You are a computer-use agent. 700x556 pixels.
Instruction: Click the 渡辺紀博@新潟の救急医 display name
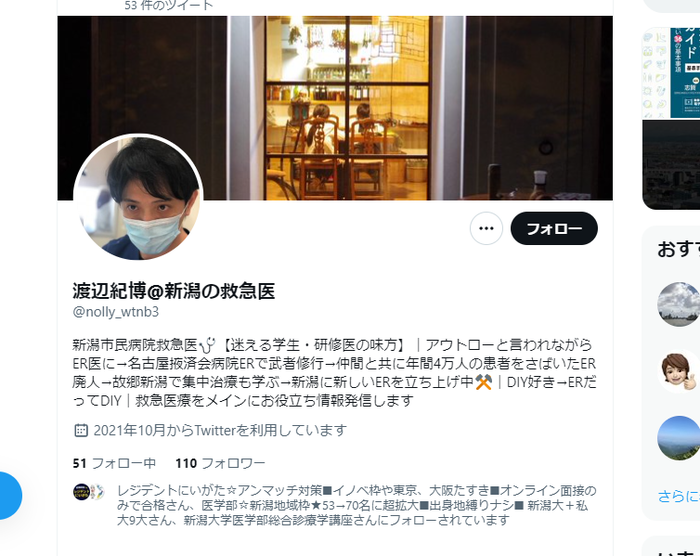174,291
